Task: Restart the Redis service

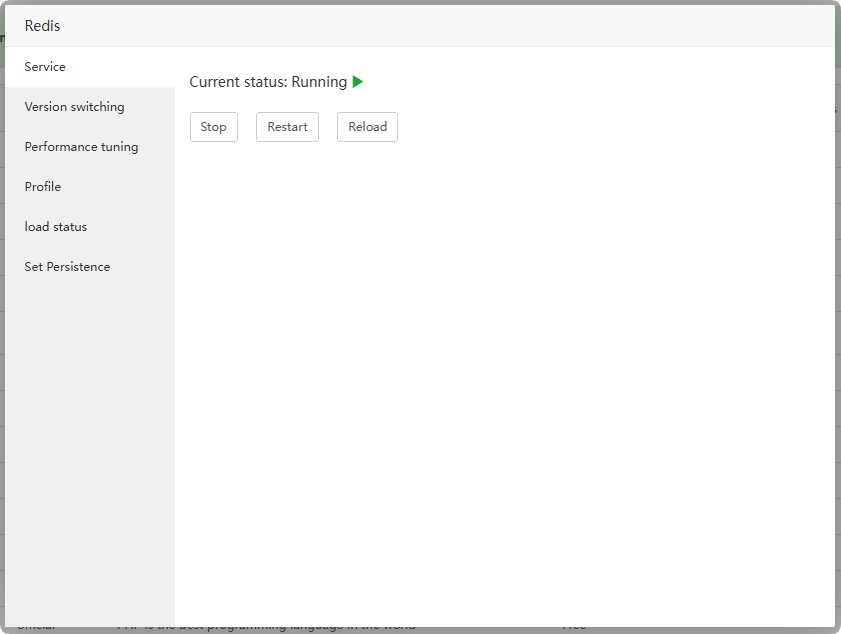Action: 287,127
